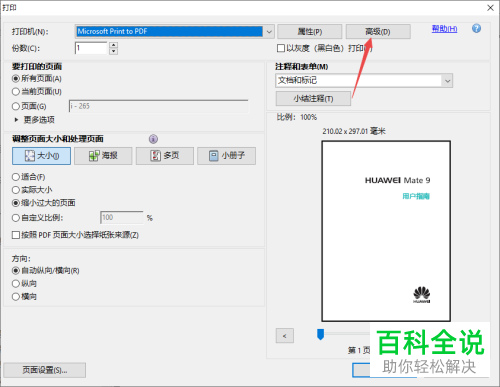Select 纵向 portrait orientation
The width and height of the screenshot is (500, 387).
[24, 284]
